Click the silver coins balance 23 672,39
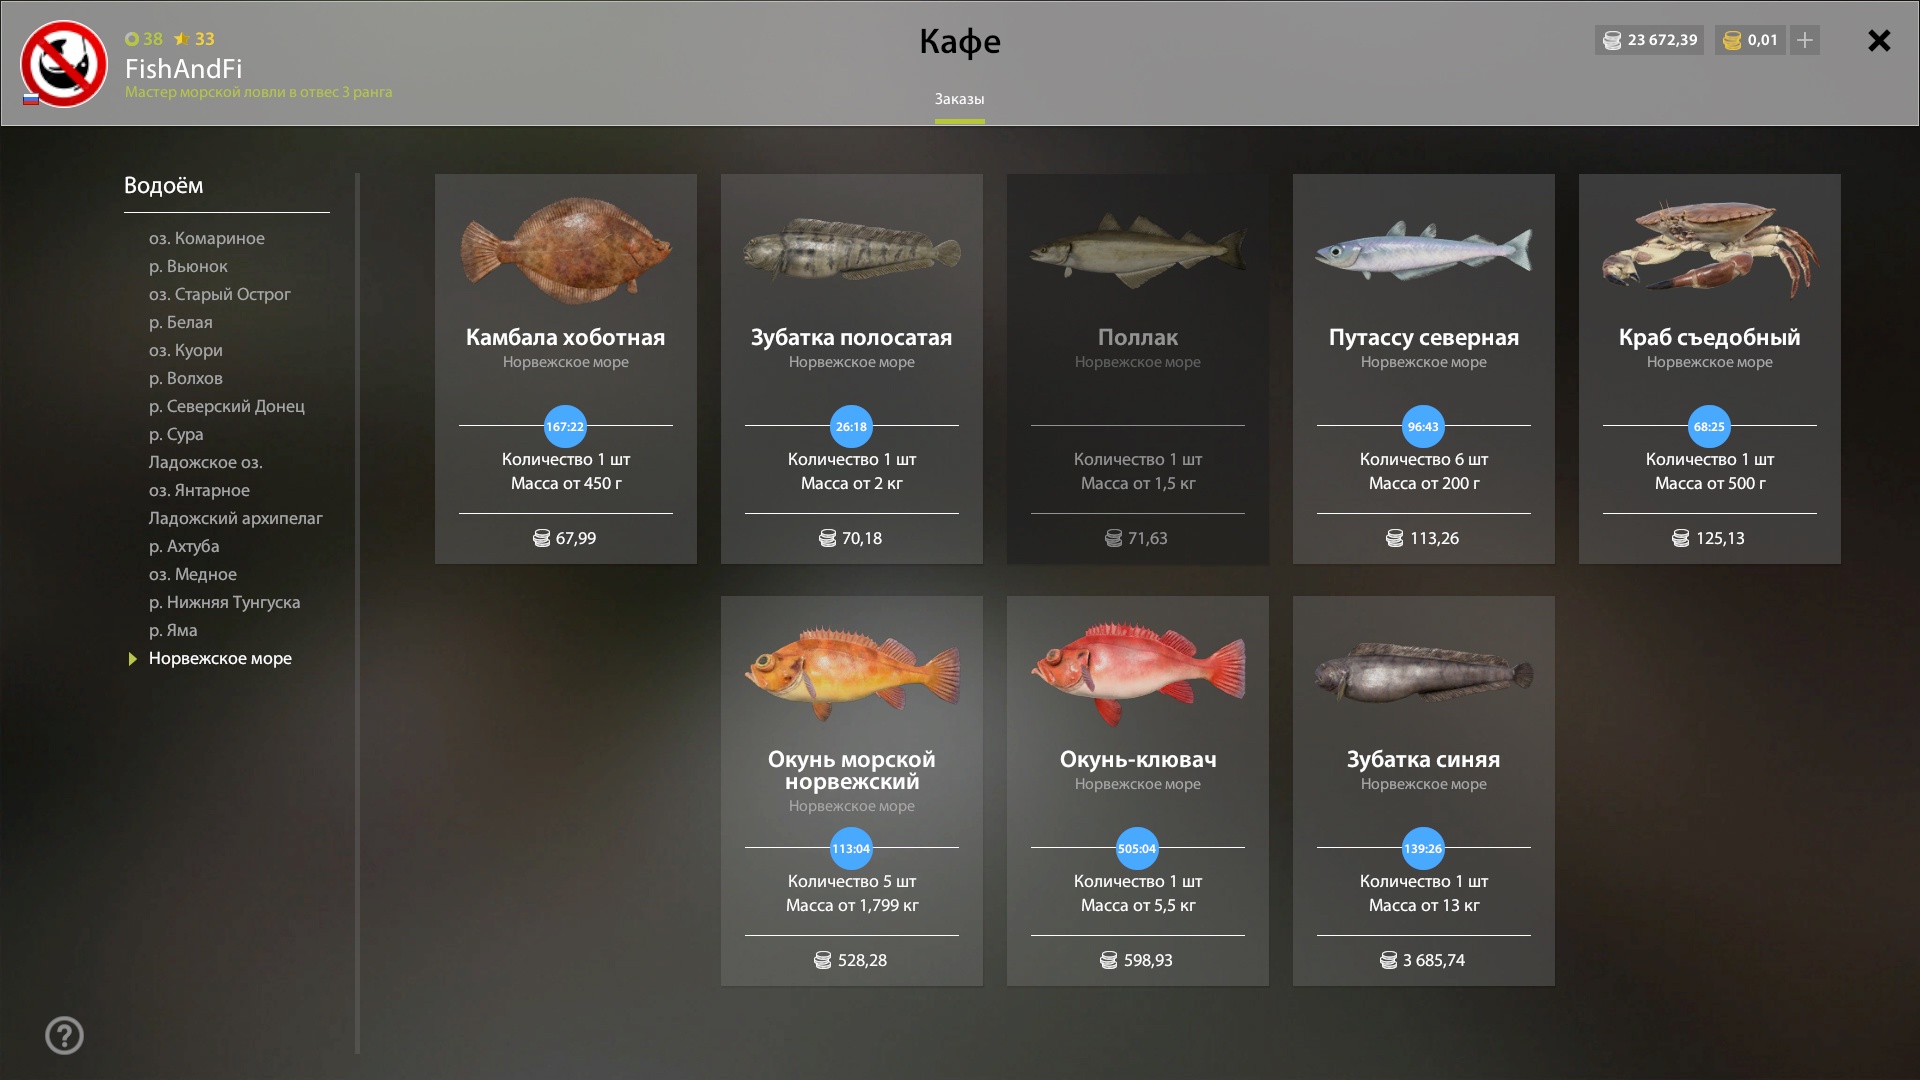The height and width of the screenshot is (1080, 1920). tap(1649, 40)
